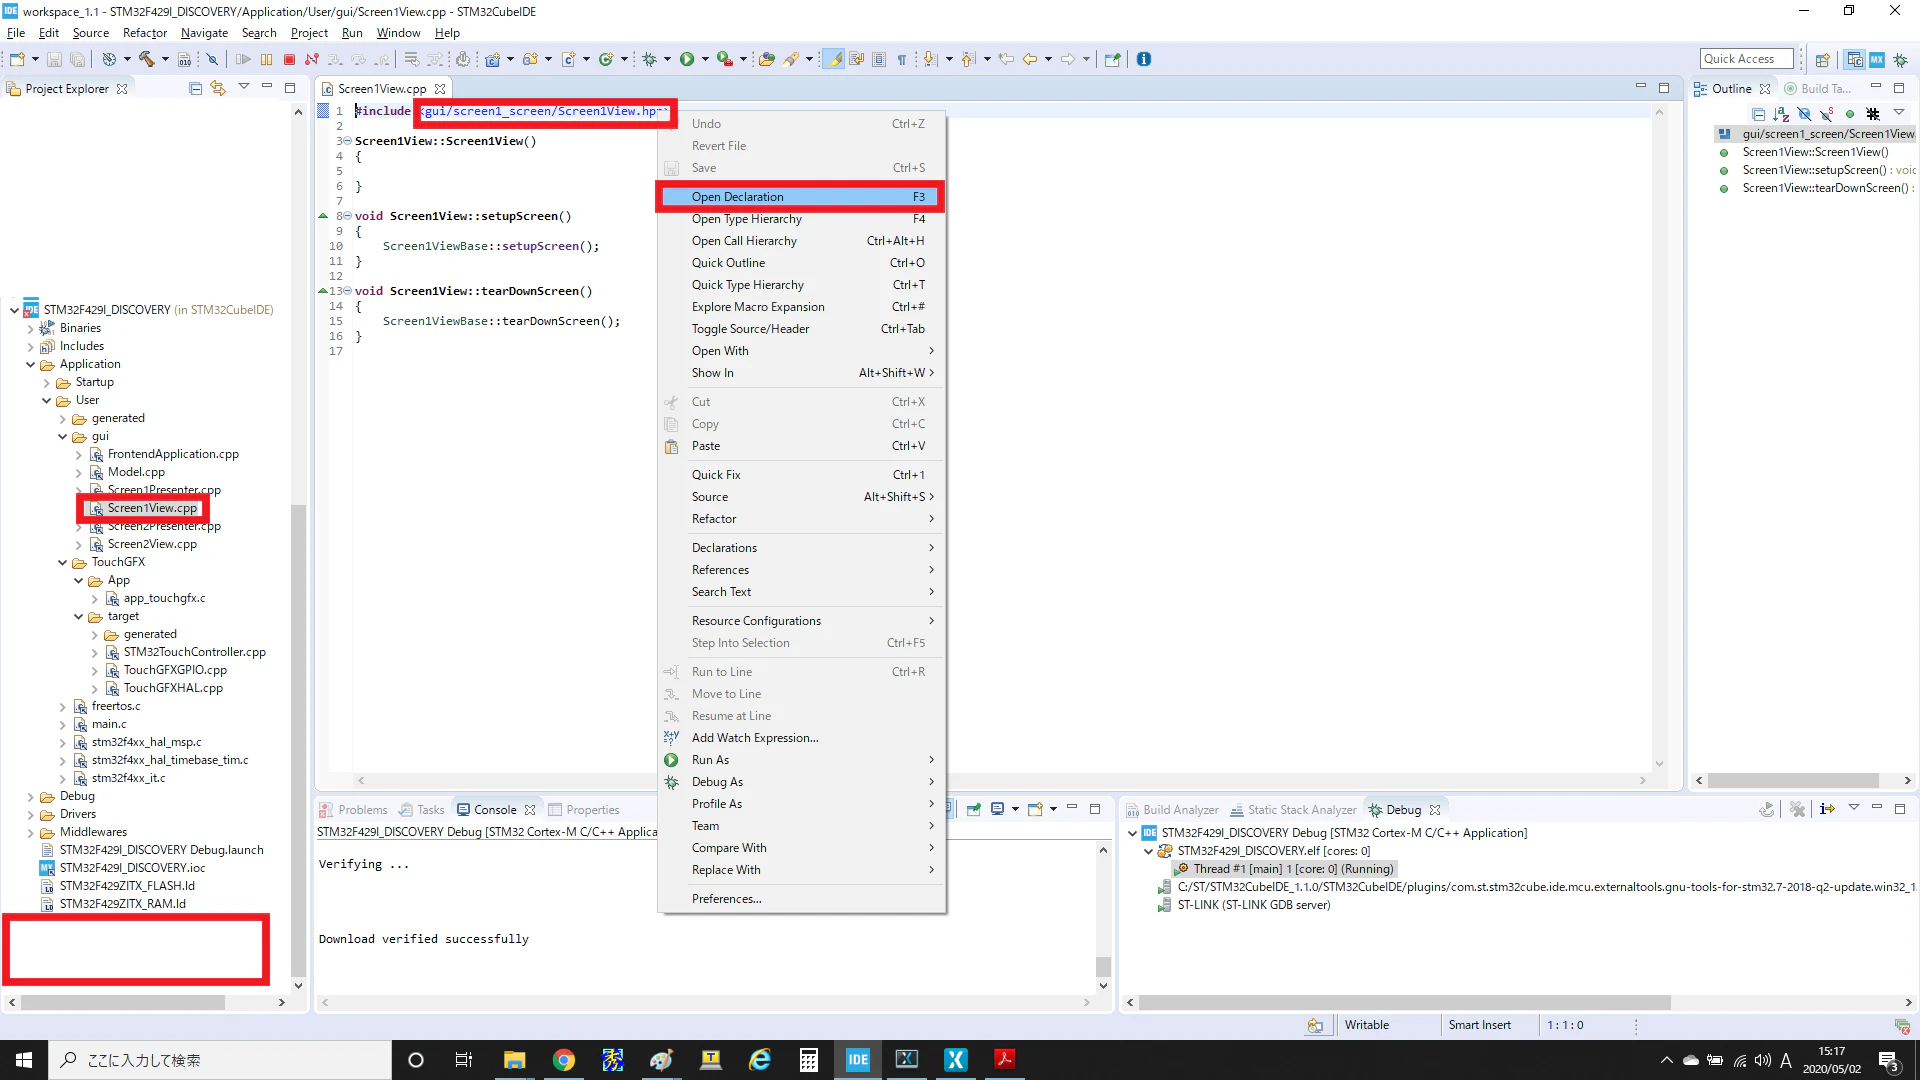Screen dimensions: 1920x1080
Task: Switch to the Debug perspective icon
Action: (x=1901, y=59)
